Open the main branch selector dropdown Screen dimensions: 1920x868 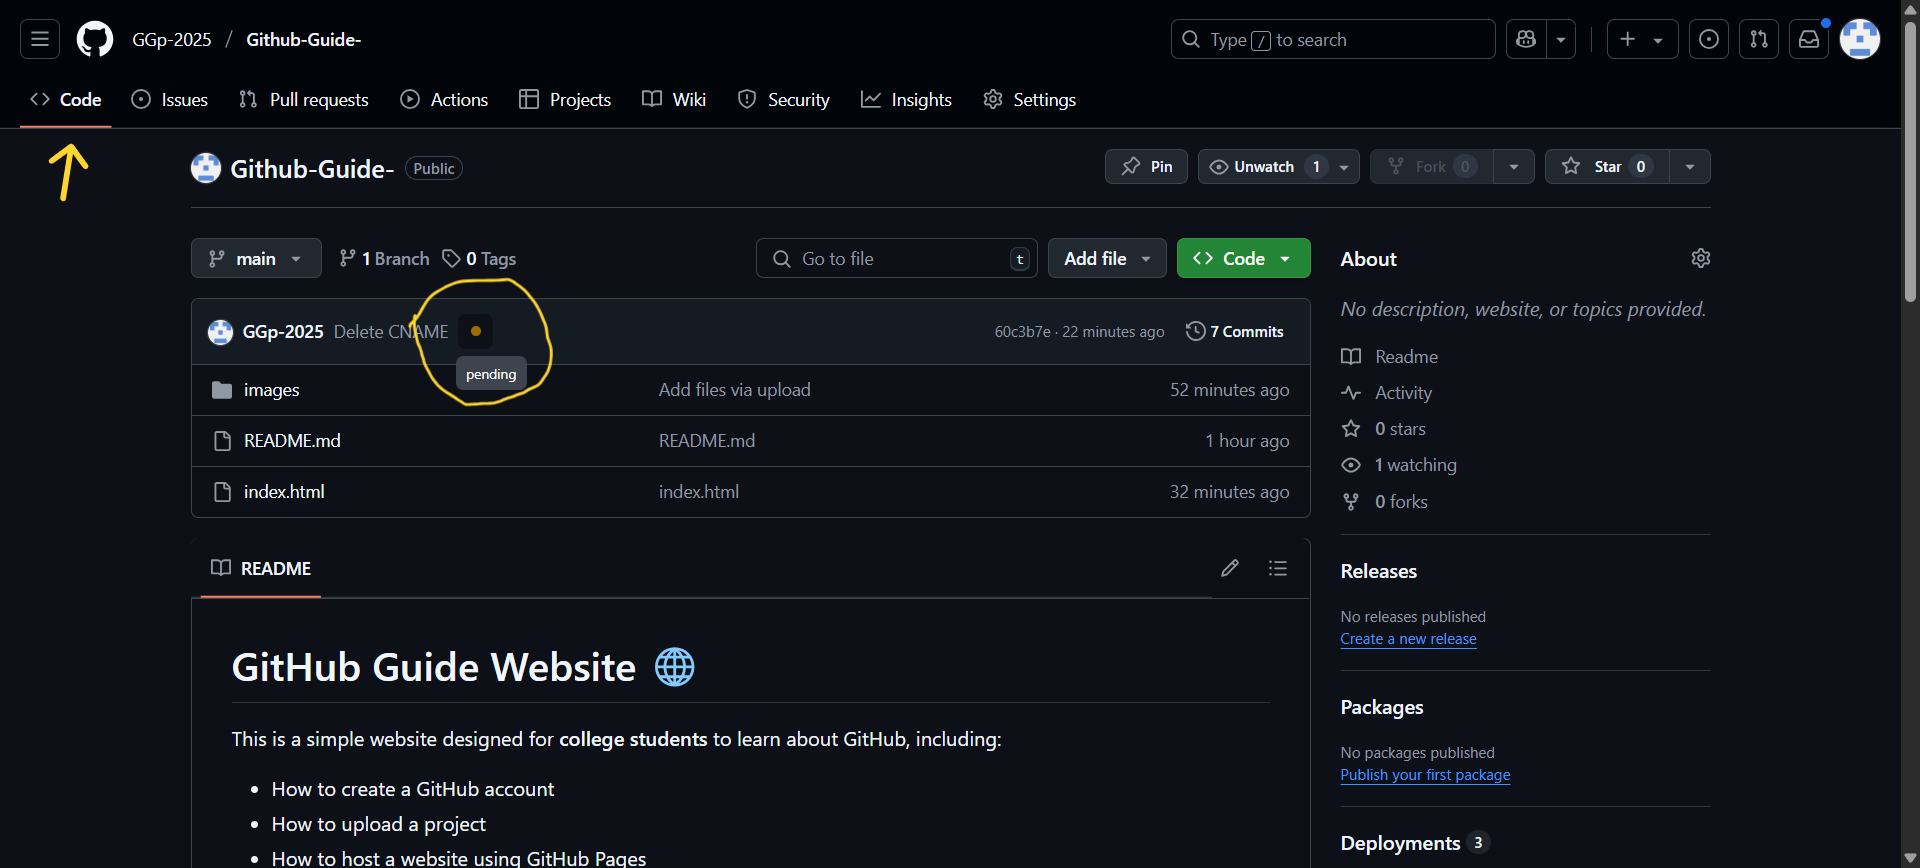(x=256, y=258)
